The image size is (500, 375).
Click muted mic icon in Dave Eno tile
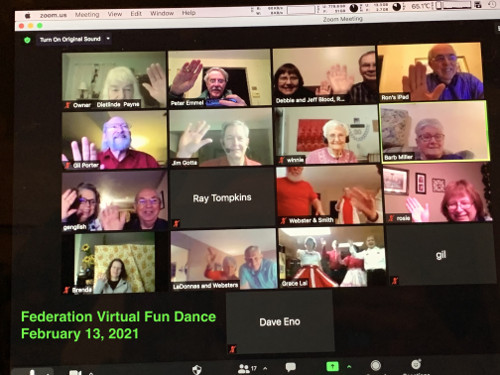point(233,349)
